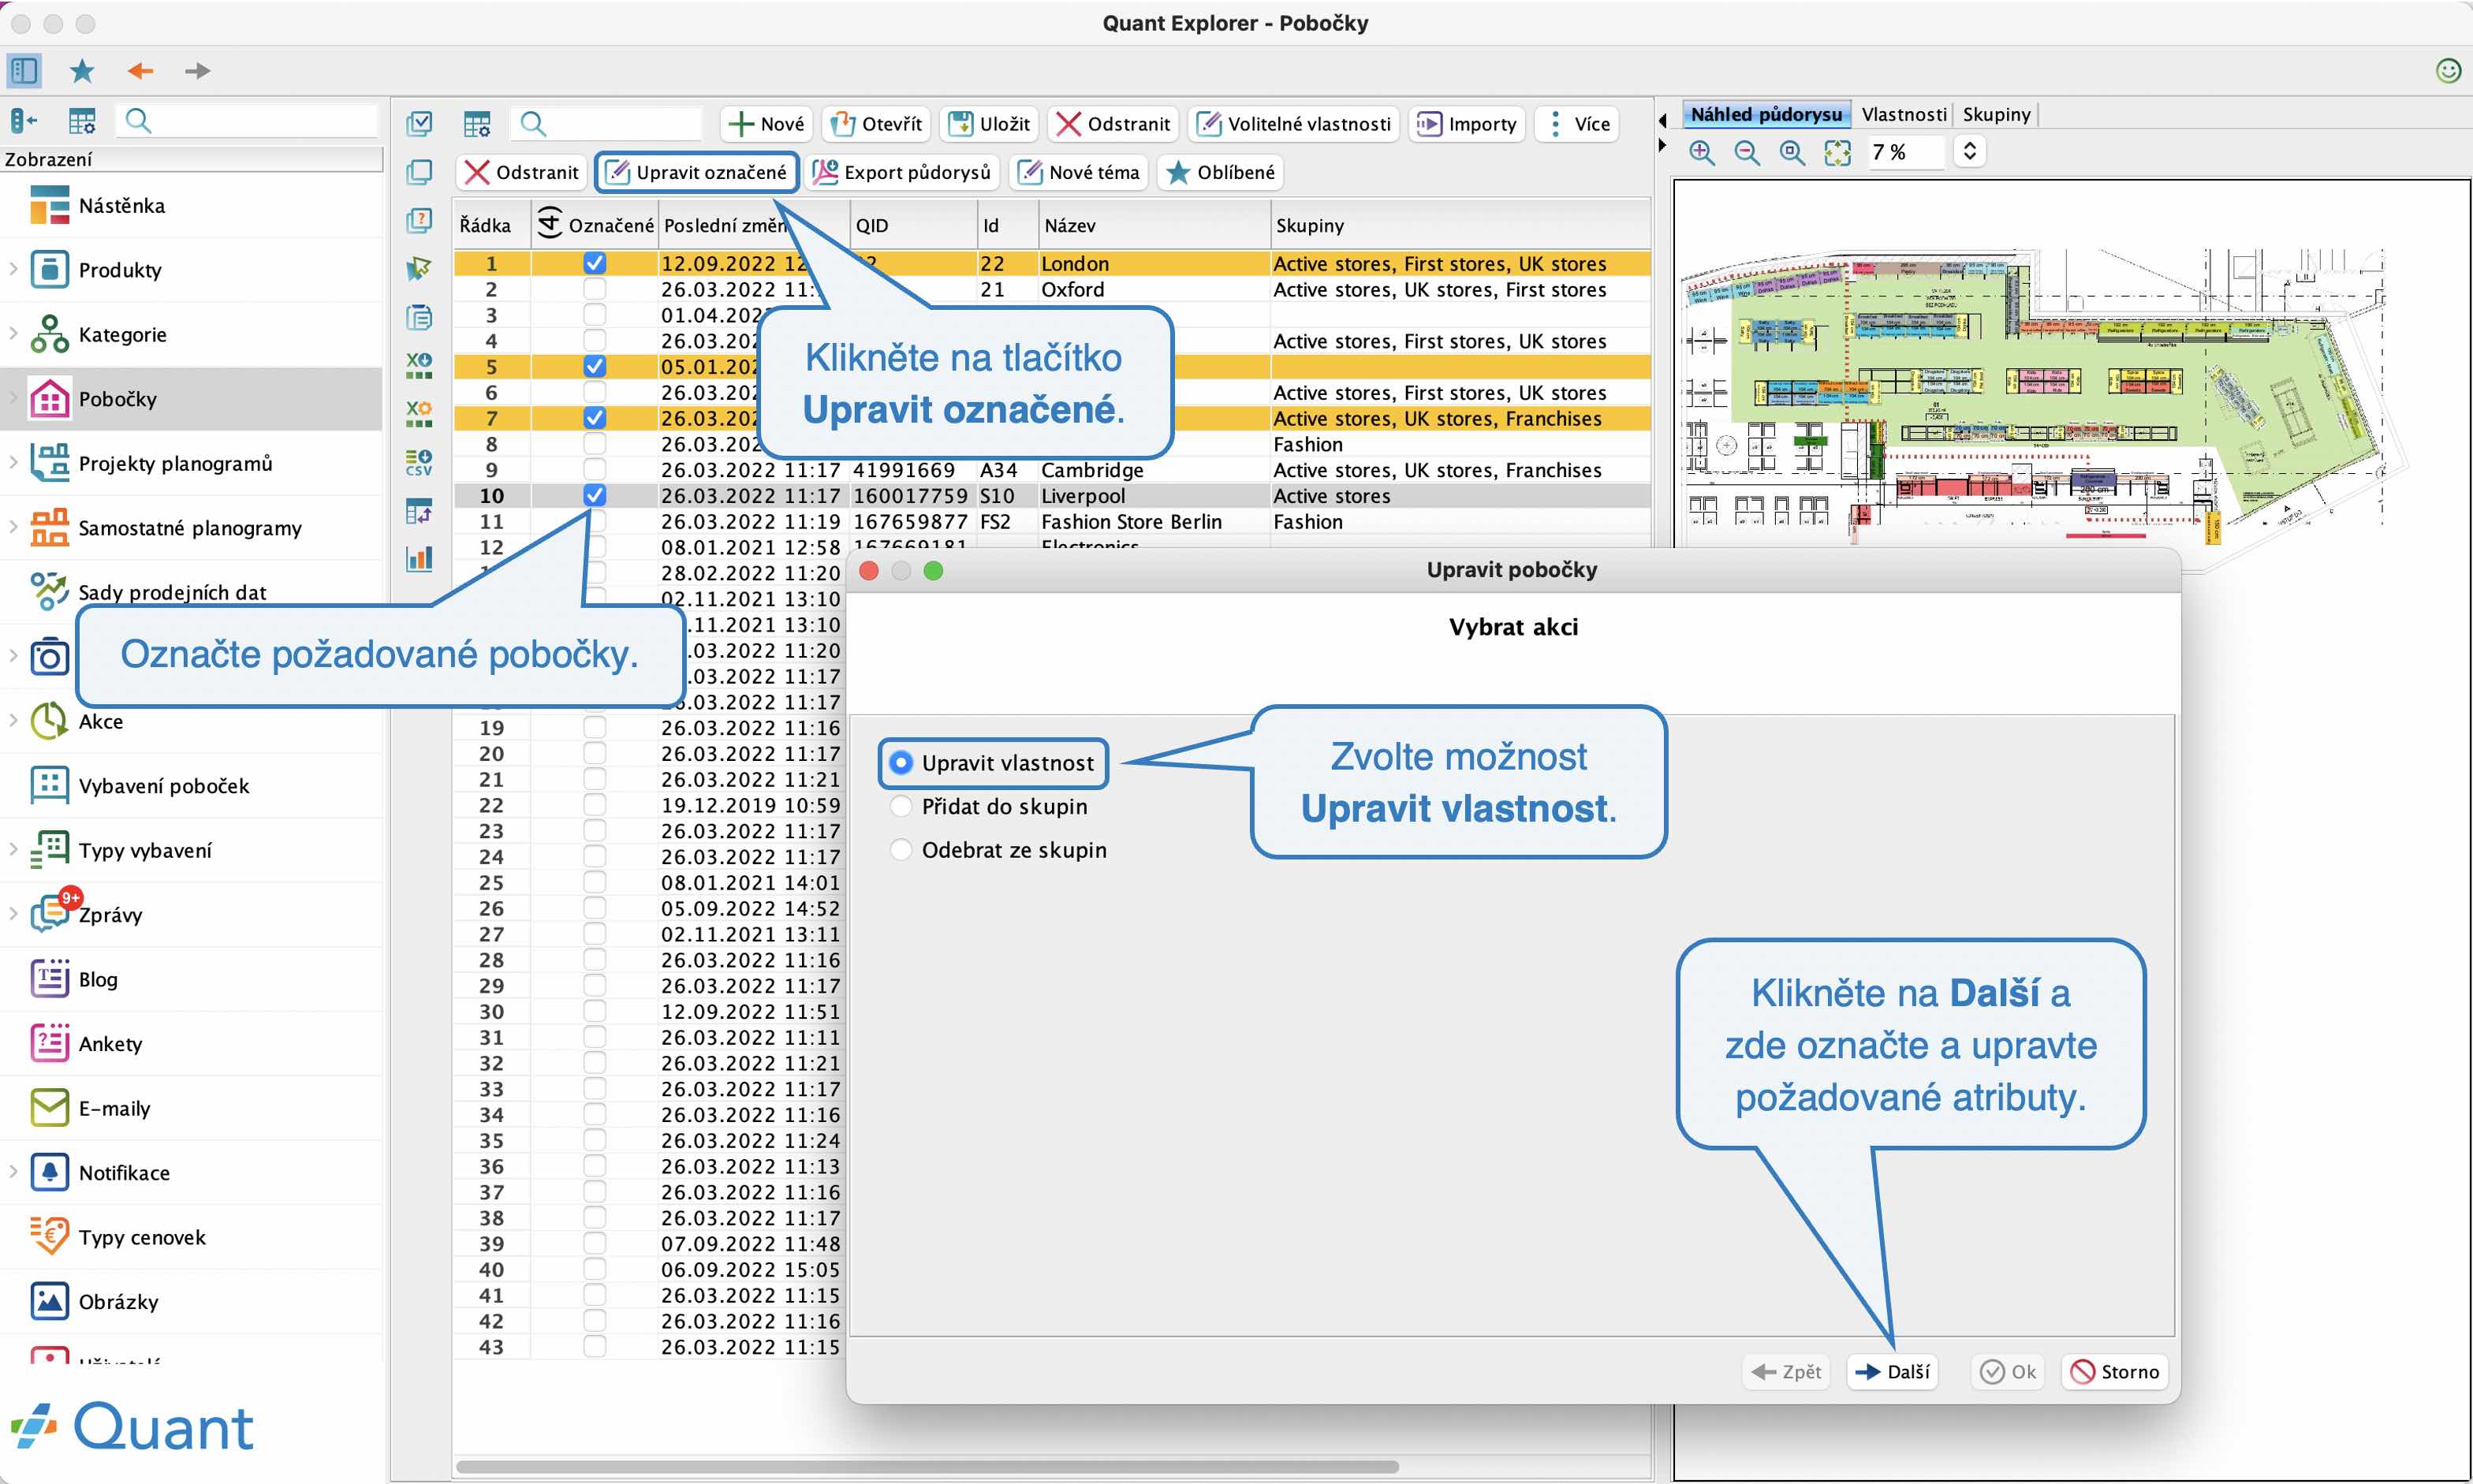Screen dimensions: 2473x1484
Task: Check the checkbox for Oxford row
Action: click(x=594, y=289)
